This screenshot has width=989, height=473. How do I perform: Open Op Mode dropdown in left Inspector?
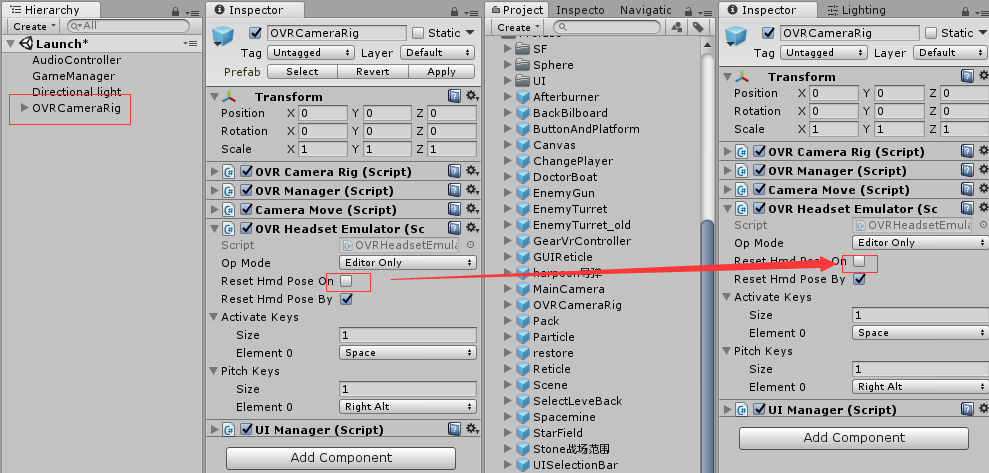407,262
